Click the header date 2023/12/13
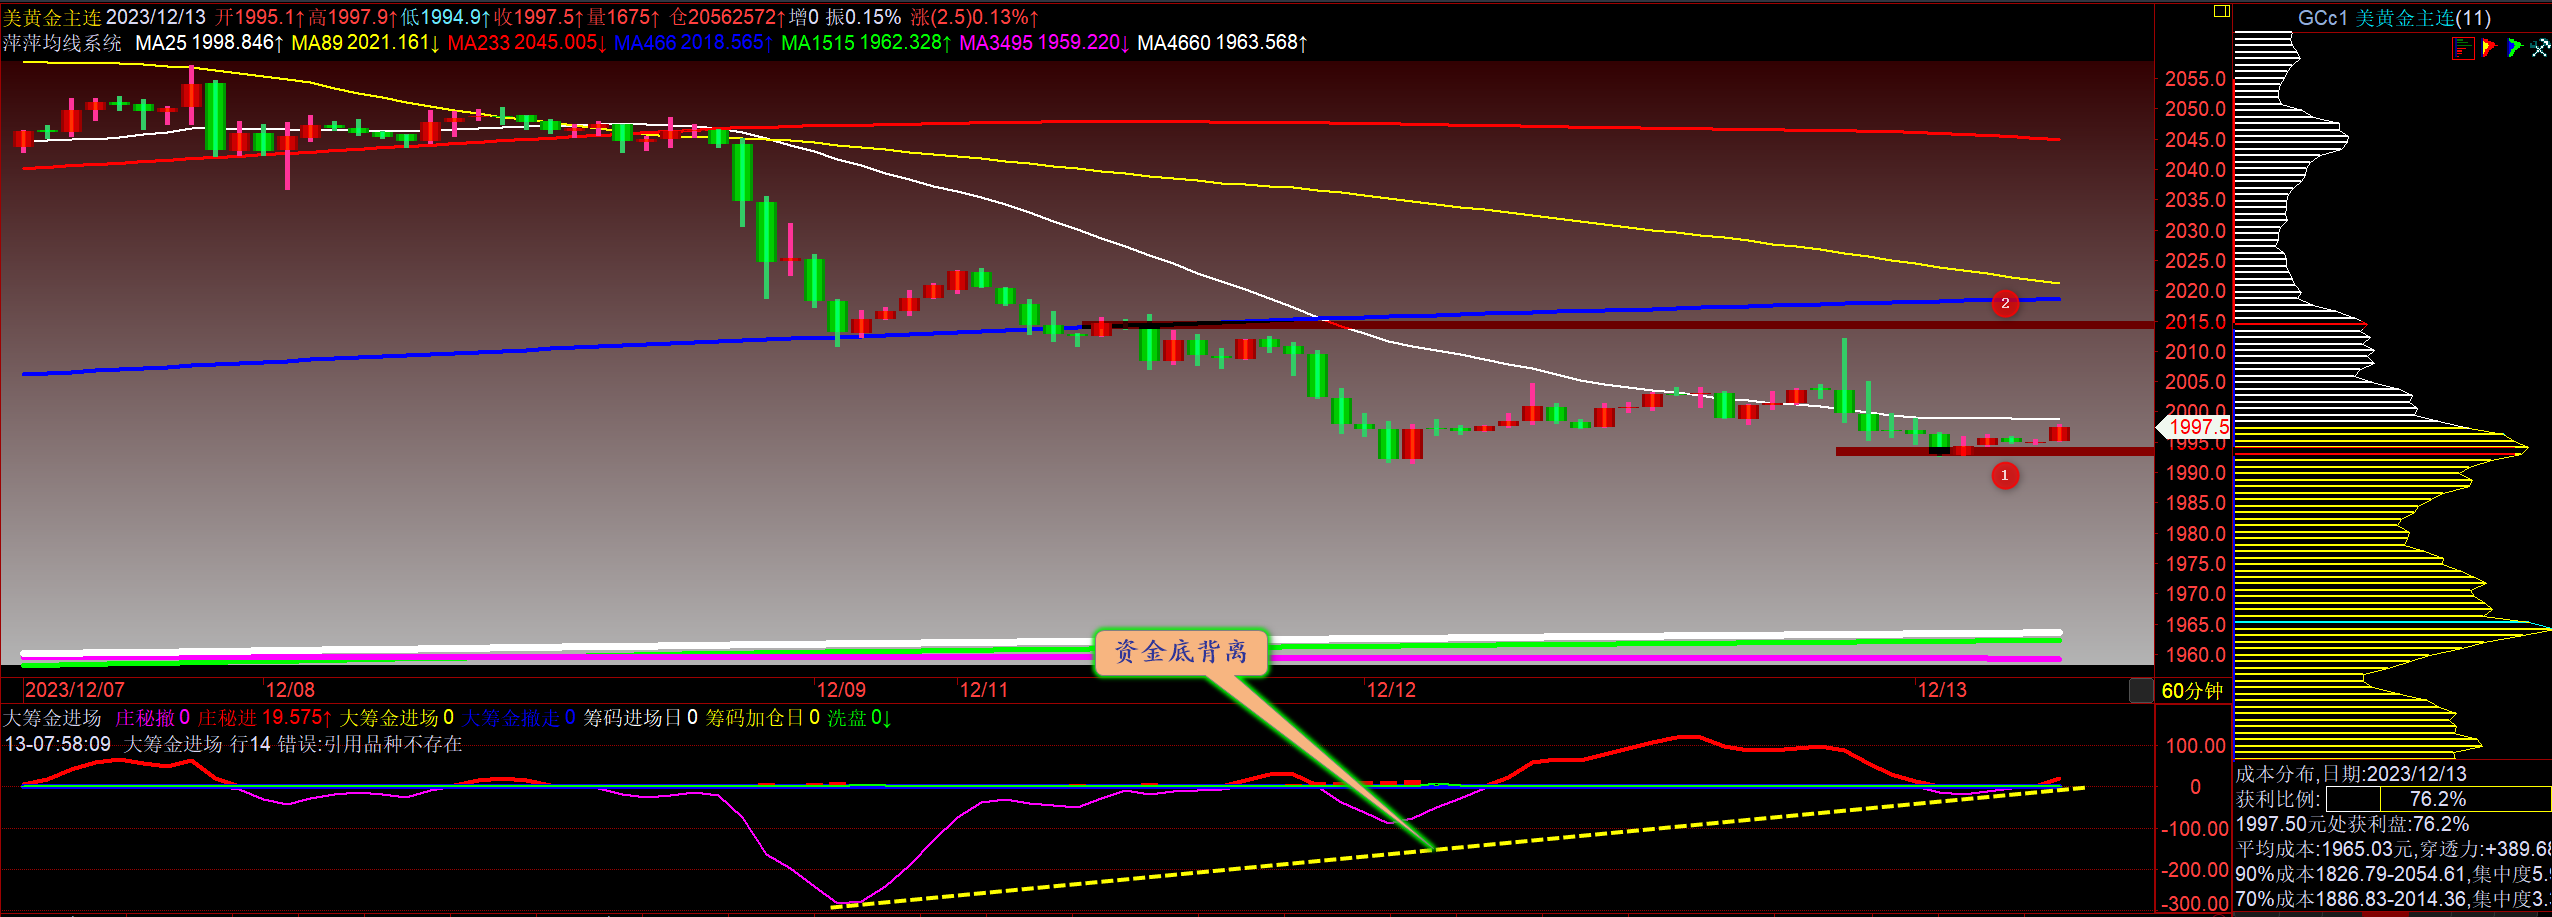Image resolution: width=2552 pixels, height=917 pixels. [x=156, y=18]
